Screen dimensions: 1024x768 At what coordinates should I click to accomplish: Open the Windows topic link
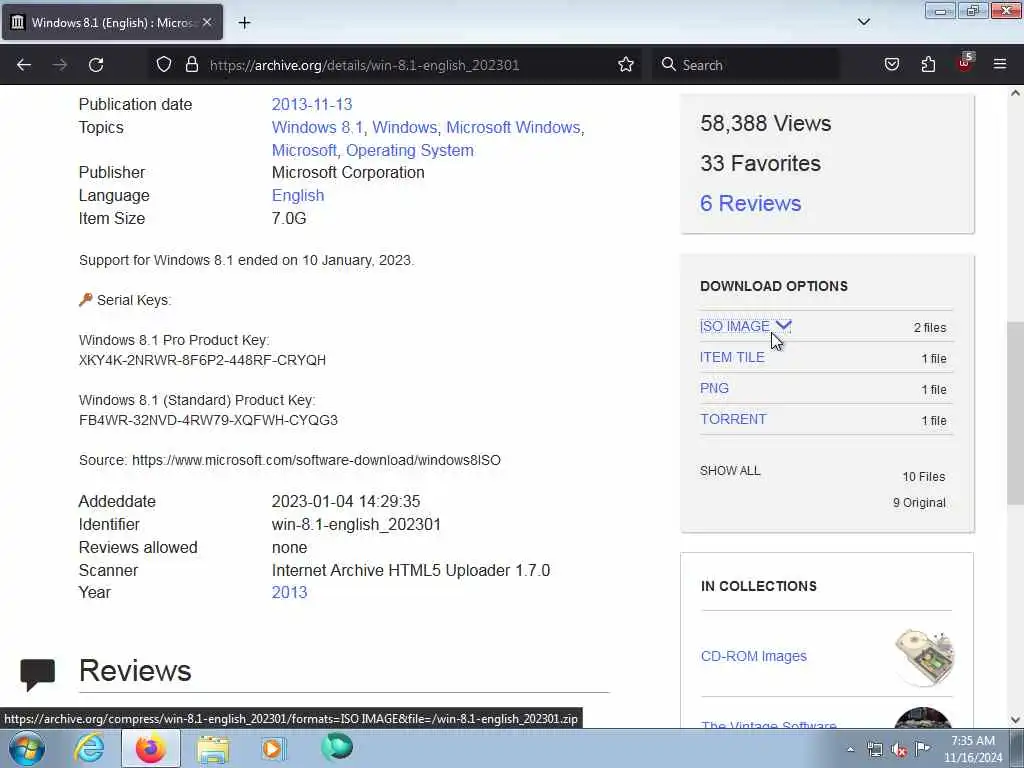[x=405, y=127]
